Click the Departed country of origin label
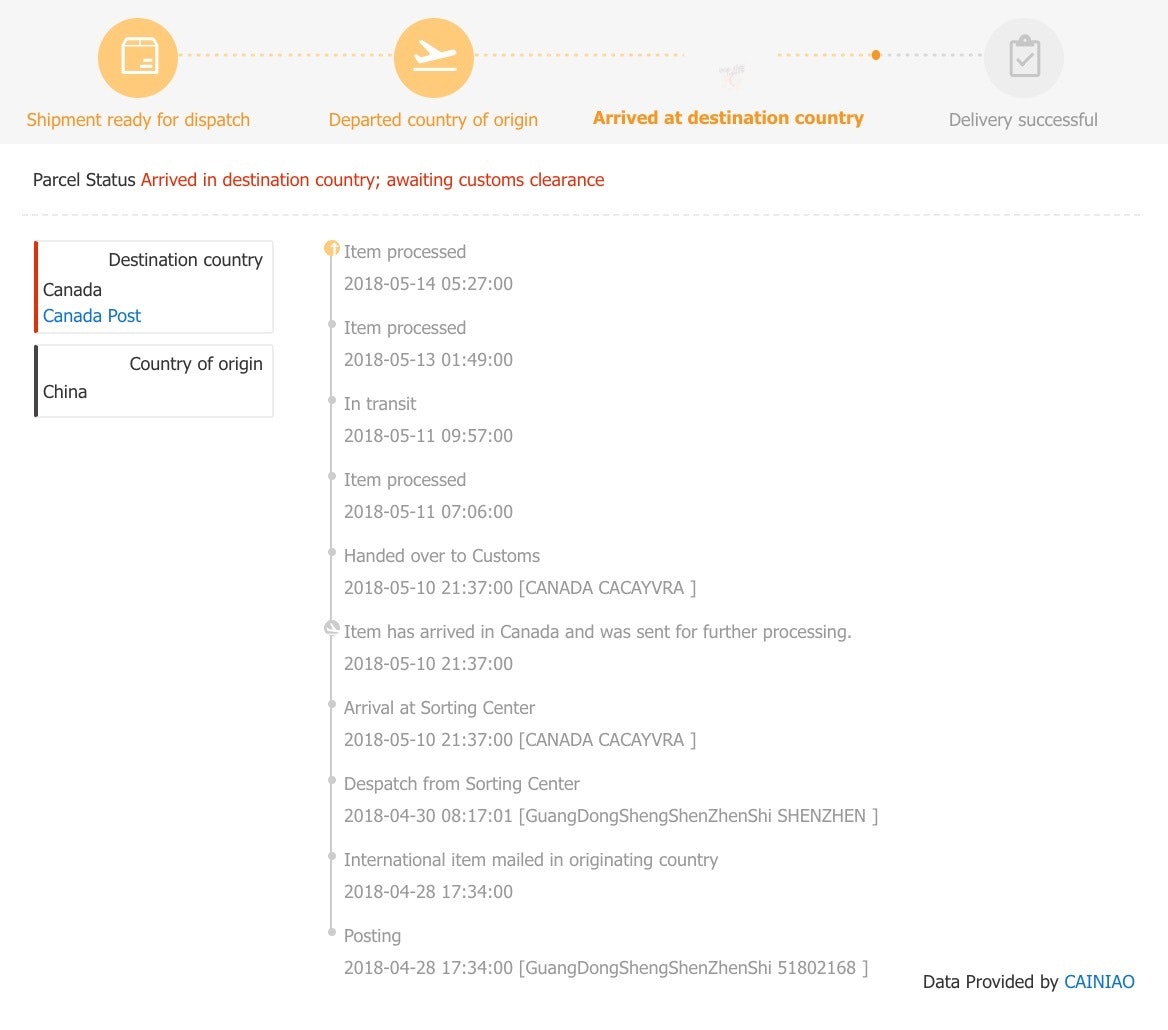The width and height of the screenshot is (1168, 1030). (433, 120)
